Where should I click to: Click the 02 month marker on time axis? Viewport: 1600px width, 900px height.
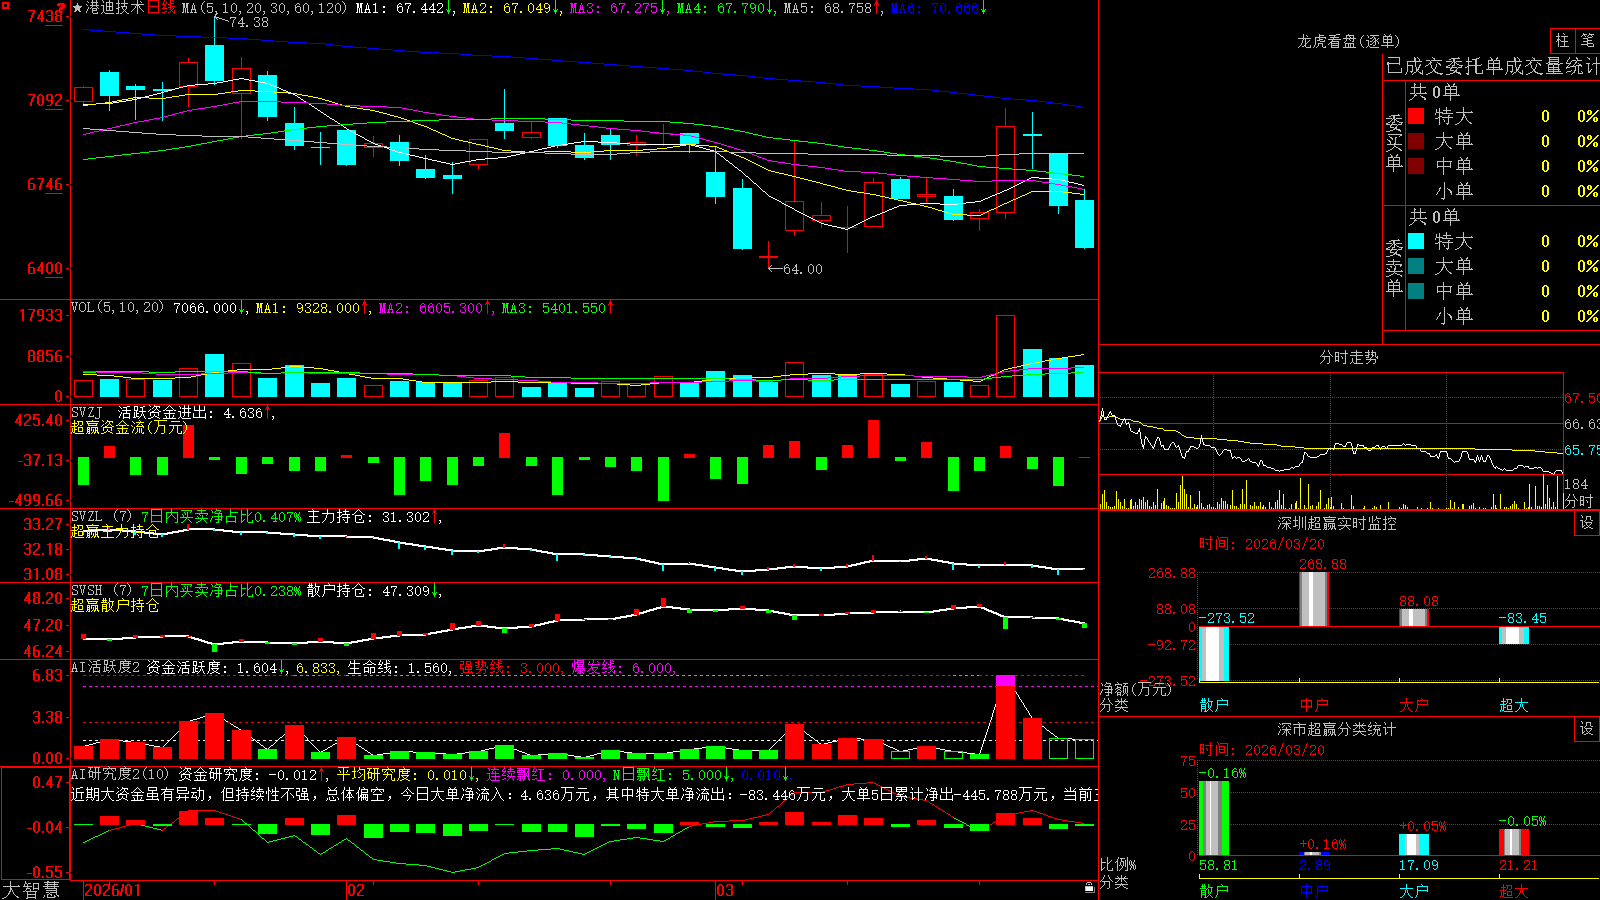click(x=356, y=890)
